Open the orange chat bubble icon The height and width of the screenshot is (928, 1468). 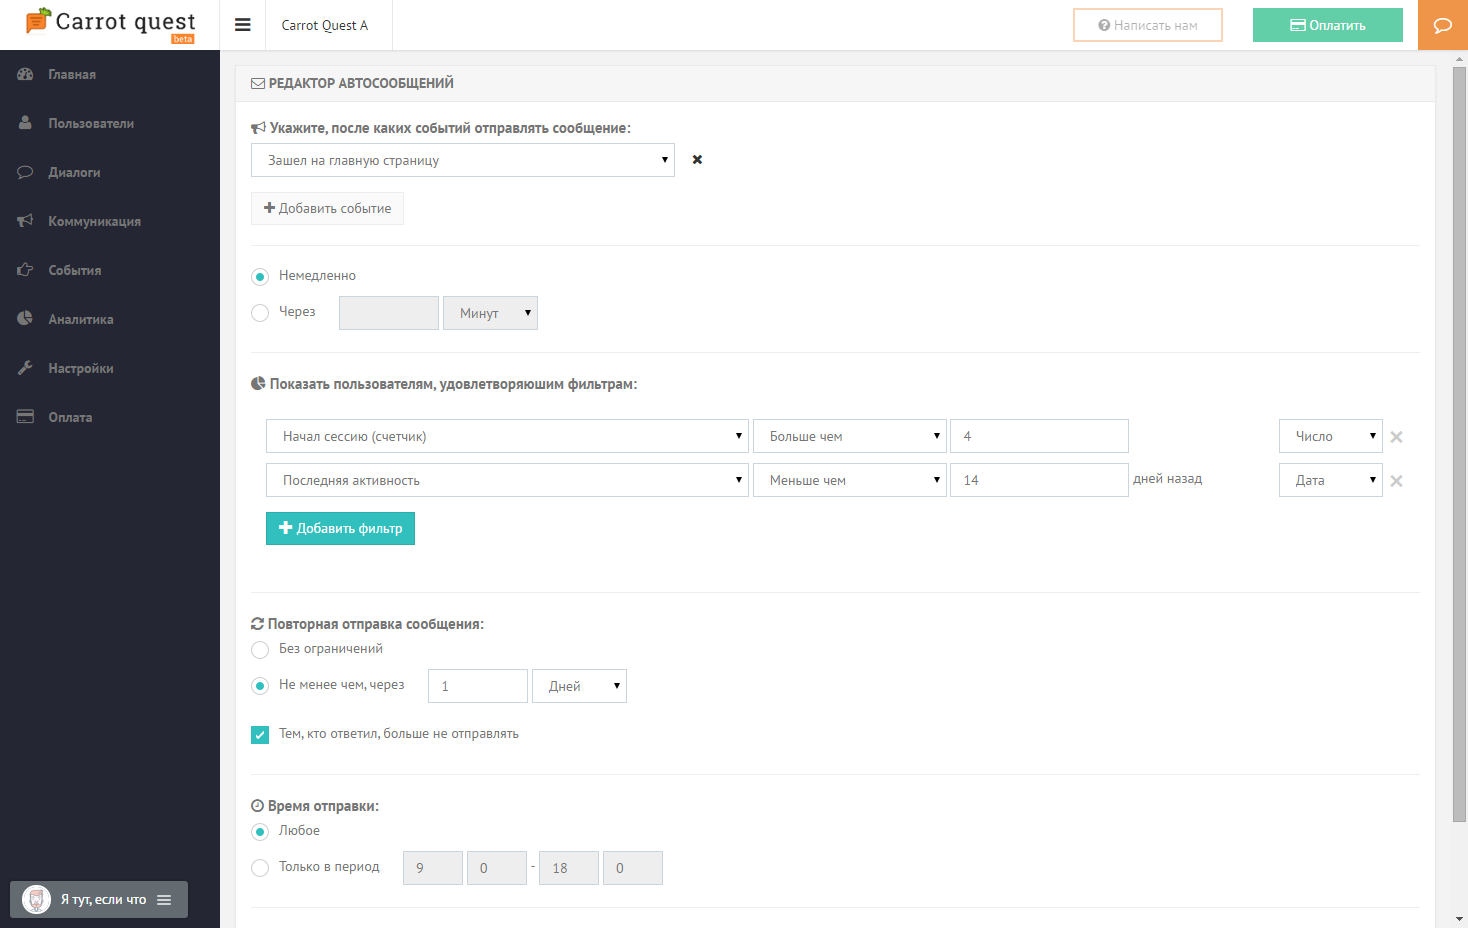pyautogui.click(x=1442, y=25)
